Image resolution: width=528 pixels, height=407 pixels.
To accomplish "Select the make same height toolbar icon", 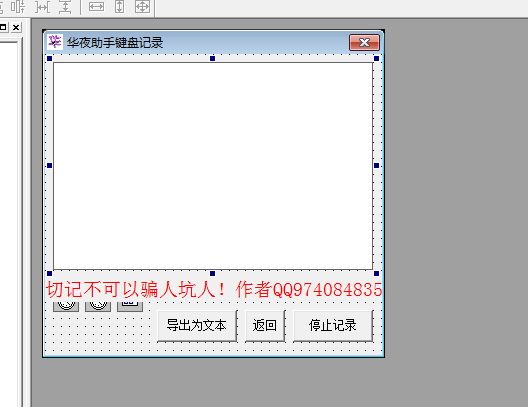I will tap(120, 7).
